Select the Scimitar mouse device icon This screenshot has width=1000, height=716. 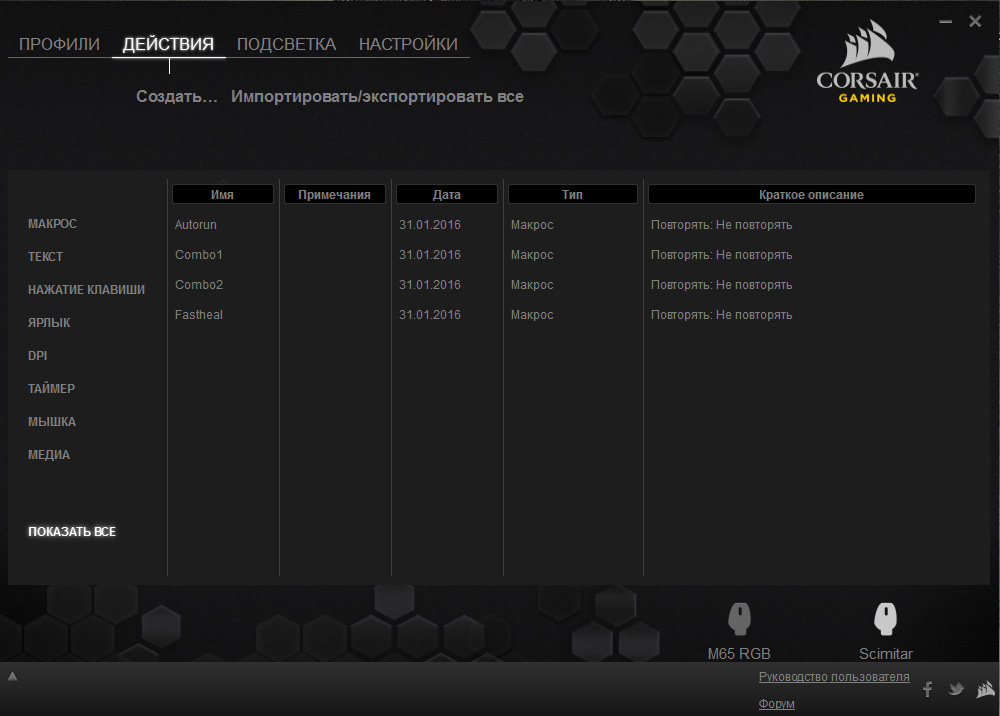point(885,619)
